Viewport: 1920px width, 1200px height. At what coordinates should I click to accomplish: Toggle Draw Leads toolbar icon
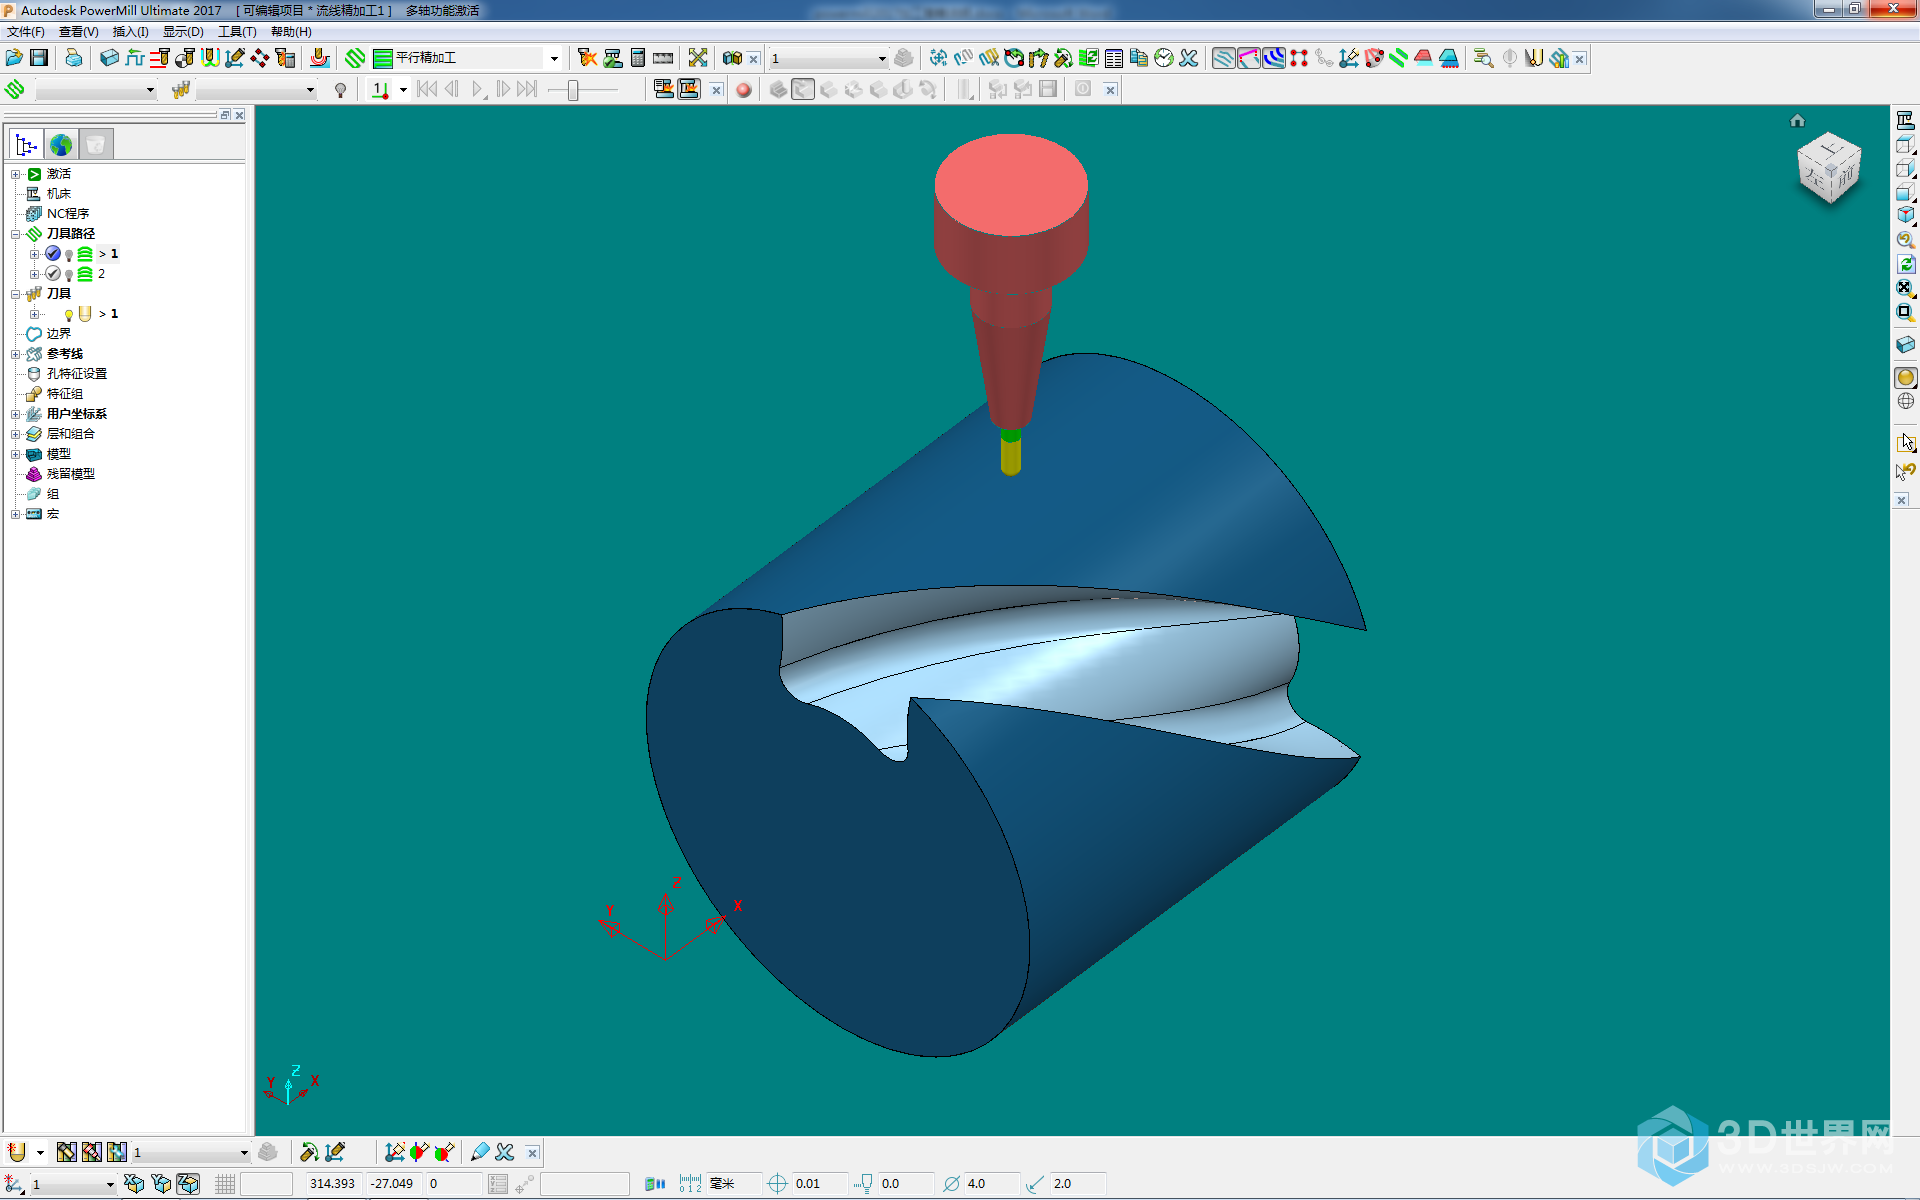tap(1224, 58)
